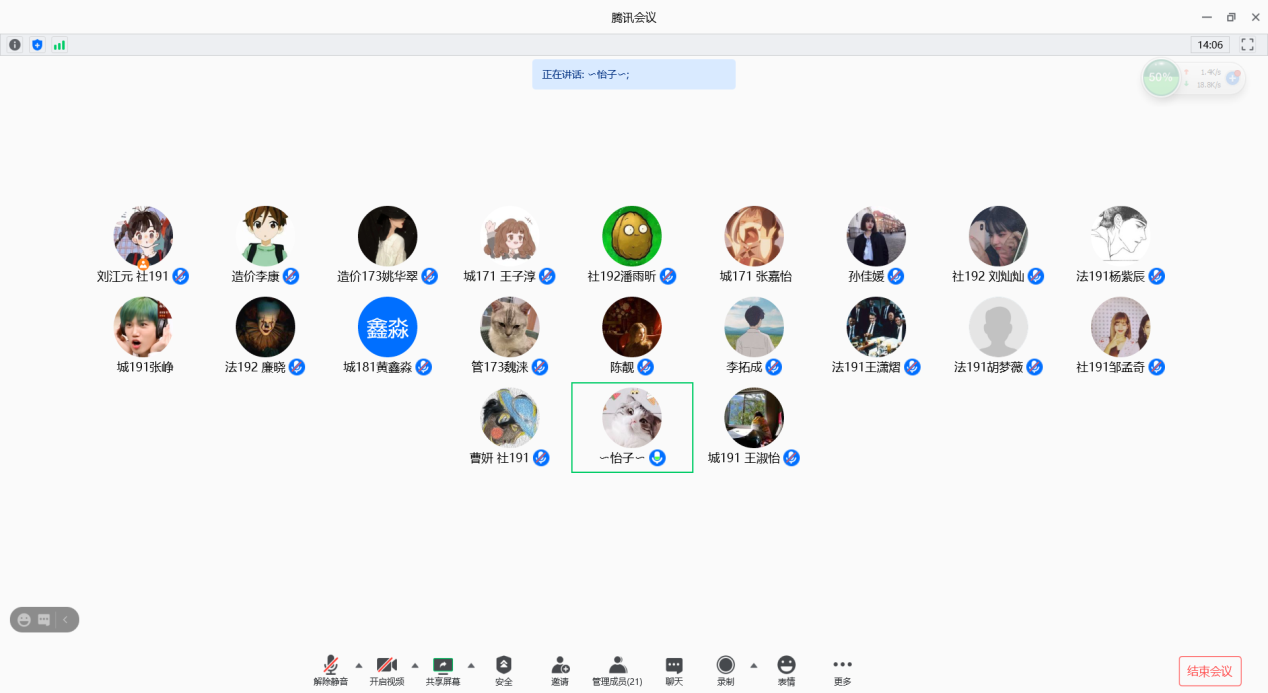The image size is (1268, 693).
Task: Click the red 结束会议 button
Action: click(x=1210, y=671)
